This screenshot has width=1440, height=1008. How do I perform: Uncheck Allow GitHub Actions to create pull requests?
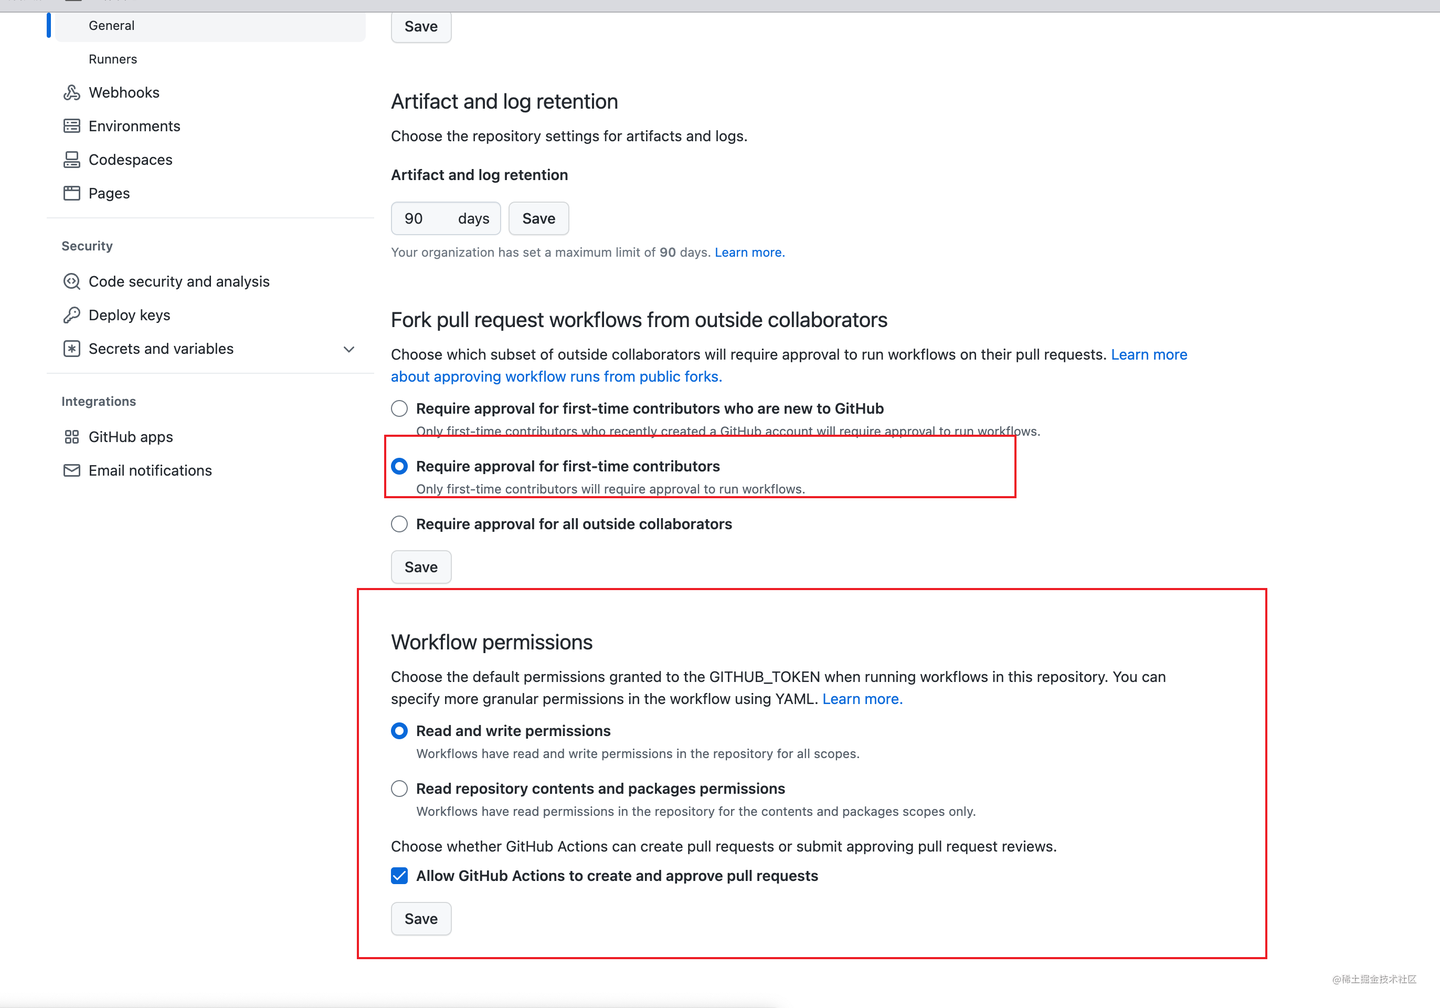(x=399, y=875)
